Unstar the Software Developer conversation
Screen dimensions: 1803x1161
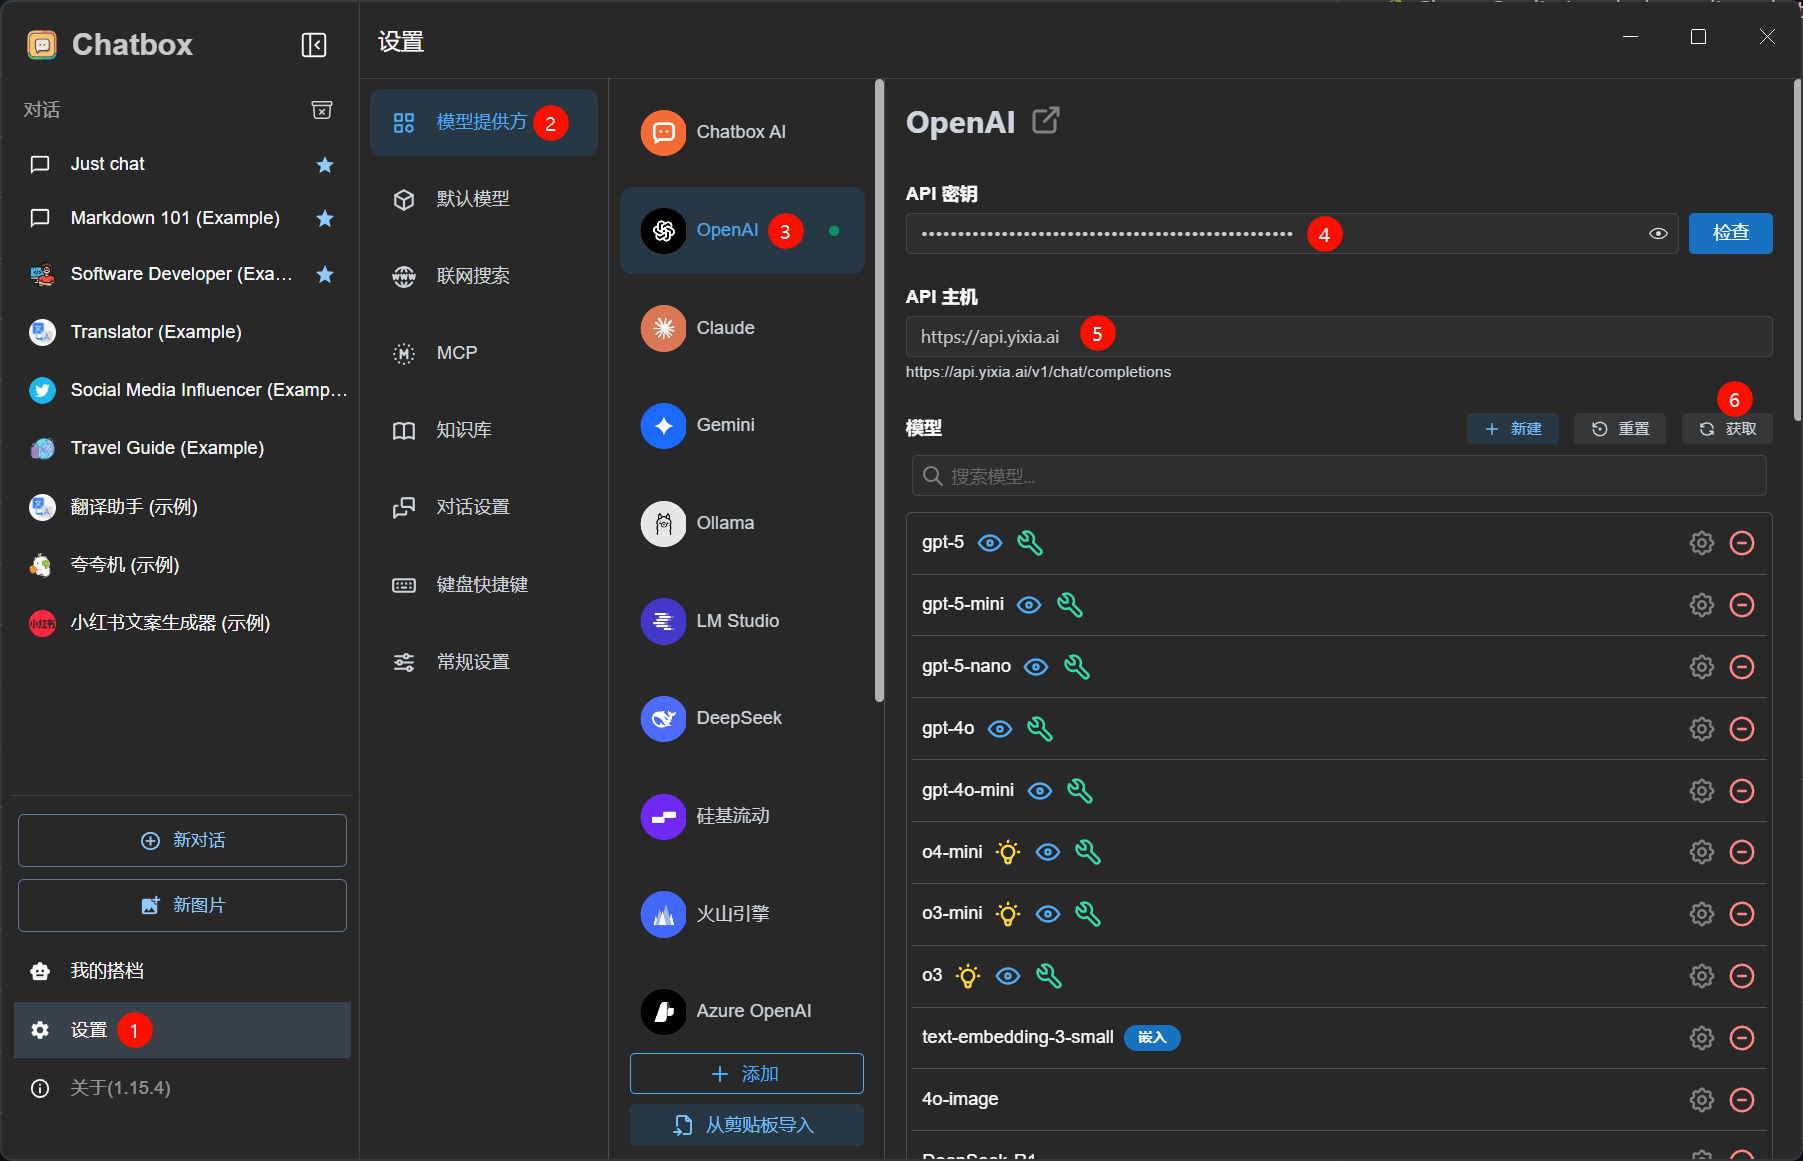tap(325, 274)
